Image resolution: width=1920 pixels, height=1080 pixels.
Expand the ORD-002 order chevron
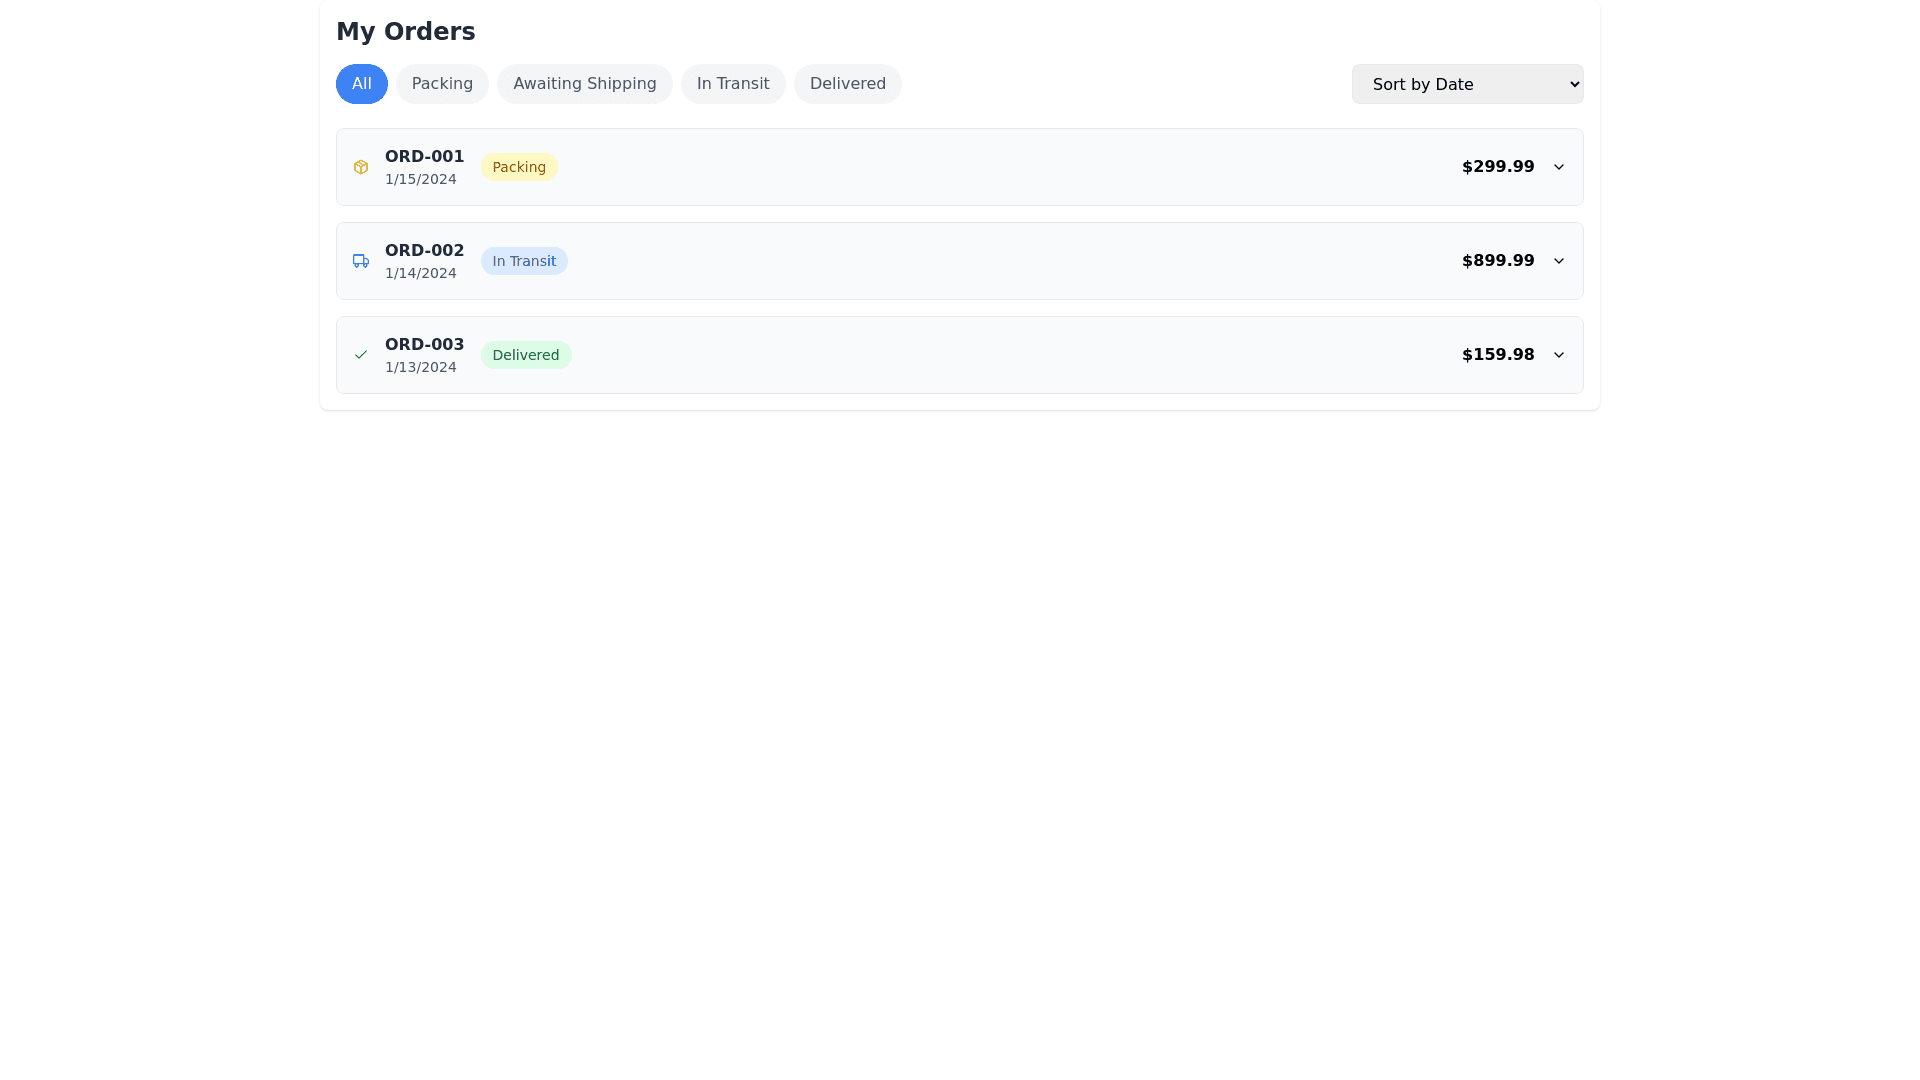point(1558,261)
